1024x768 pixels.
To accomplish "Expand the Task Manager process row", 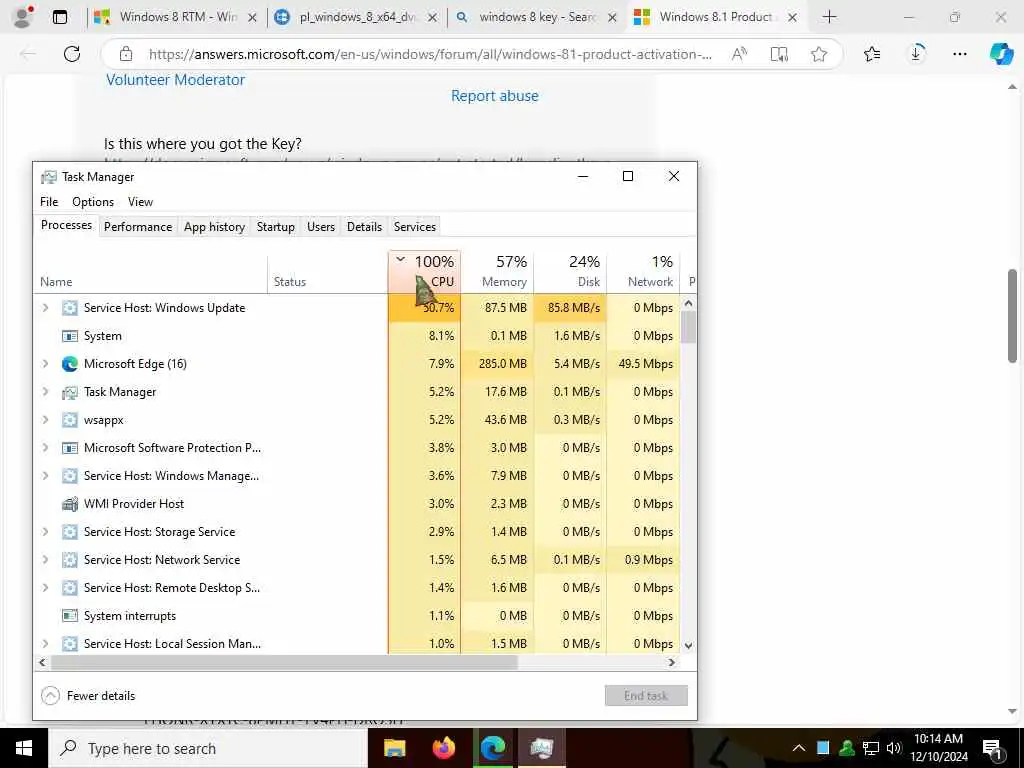I will [x=45, y=392].
